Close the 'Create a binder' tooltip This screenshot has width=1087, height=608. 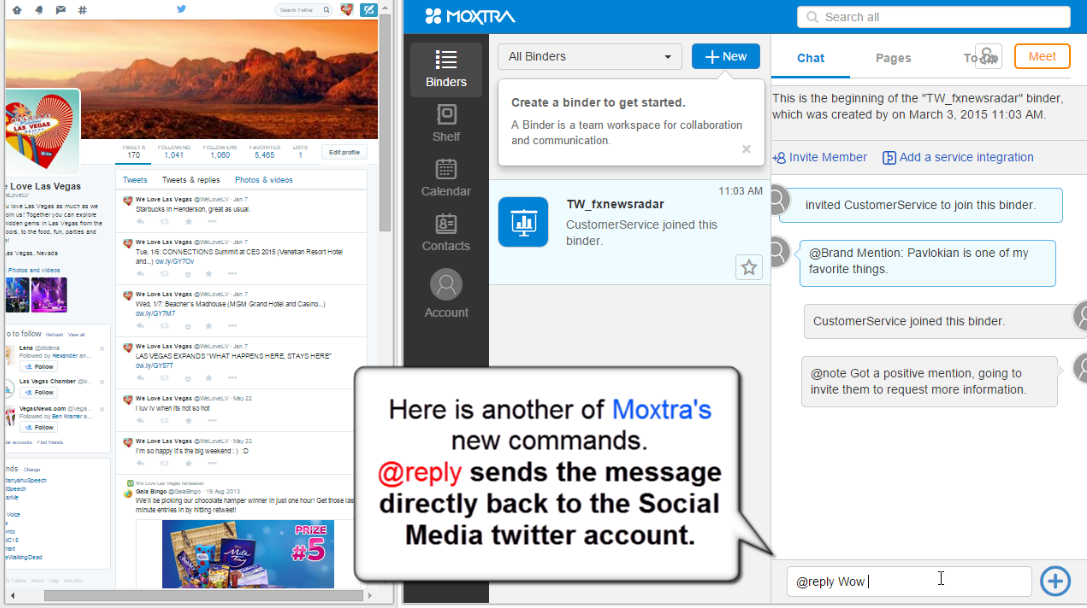746,149
